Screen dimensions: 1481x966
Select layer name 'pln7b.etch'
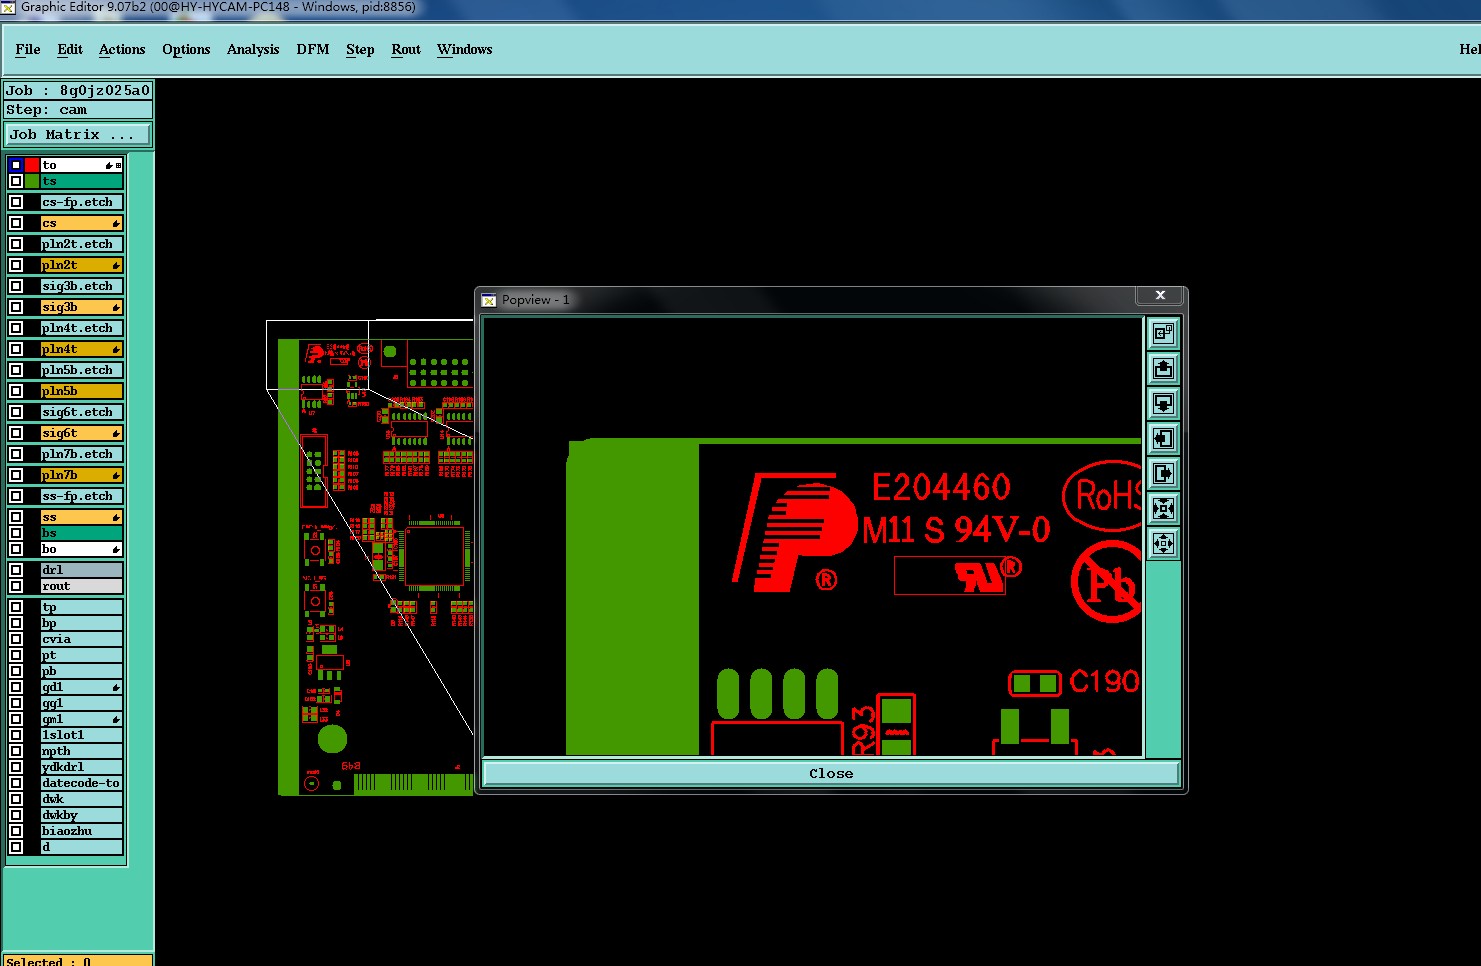[82, 454]
